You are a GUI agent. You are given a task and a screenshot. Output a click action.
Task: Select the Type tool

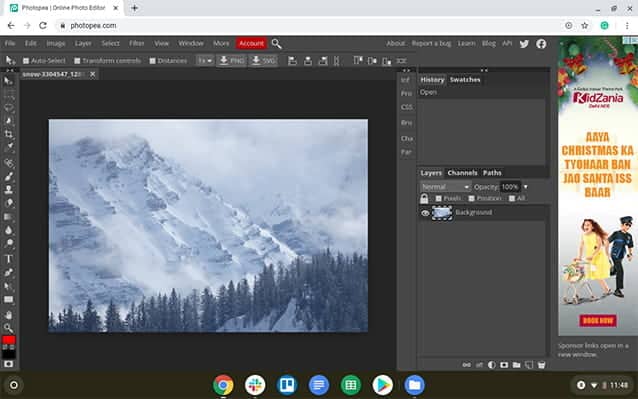coord(9,259)
